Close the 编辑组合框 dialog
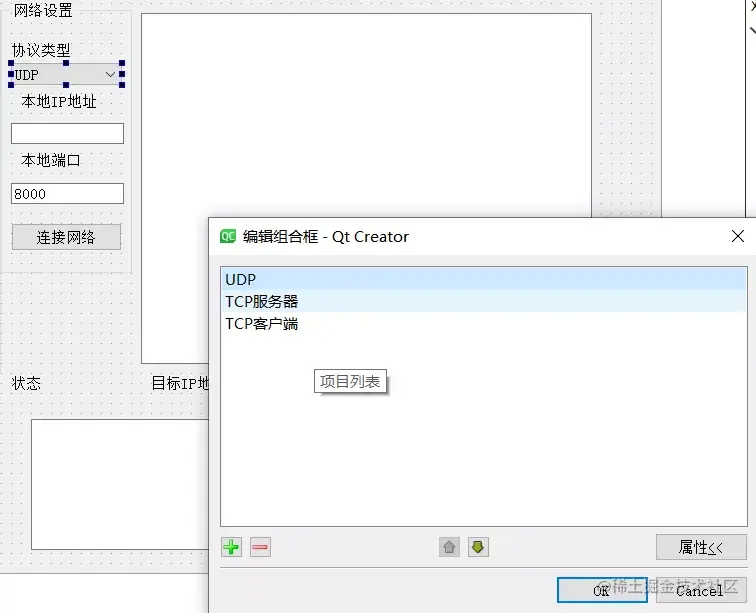Image resolution: width=756 pixels, height=613 pixels. pyautogui.click(x=738, y=236)
